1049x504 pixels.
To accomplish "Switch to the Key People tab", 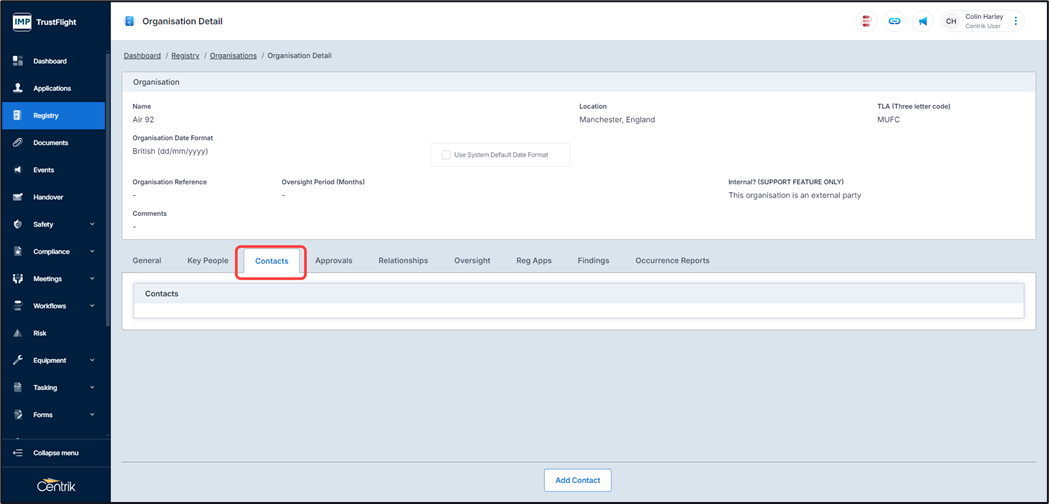I will pos(208,261).
